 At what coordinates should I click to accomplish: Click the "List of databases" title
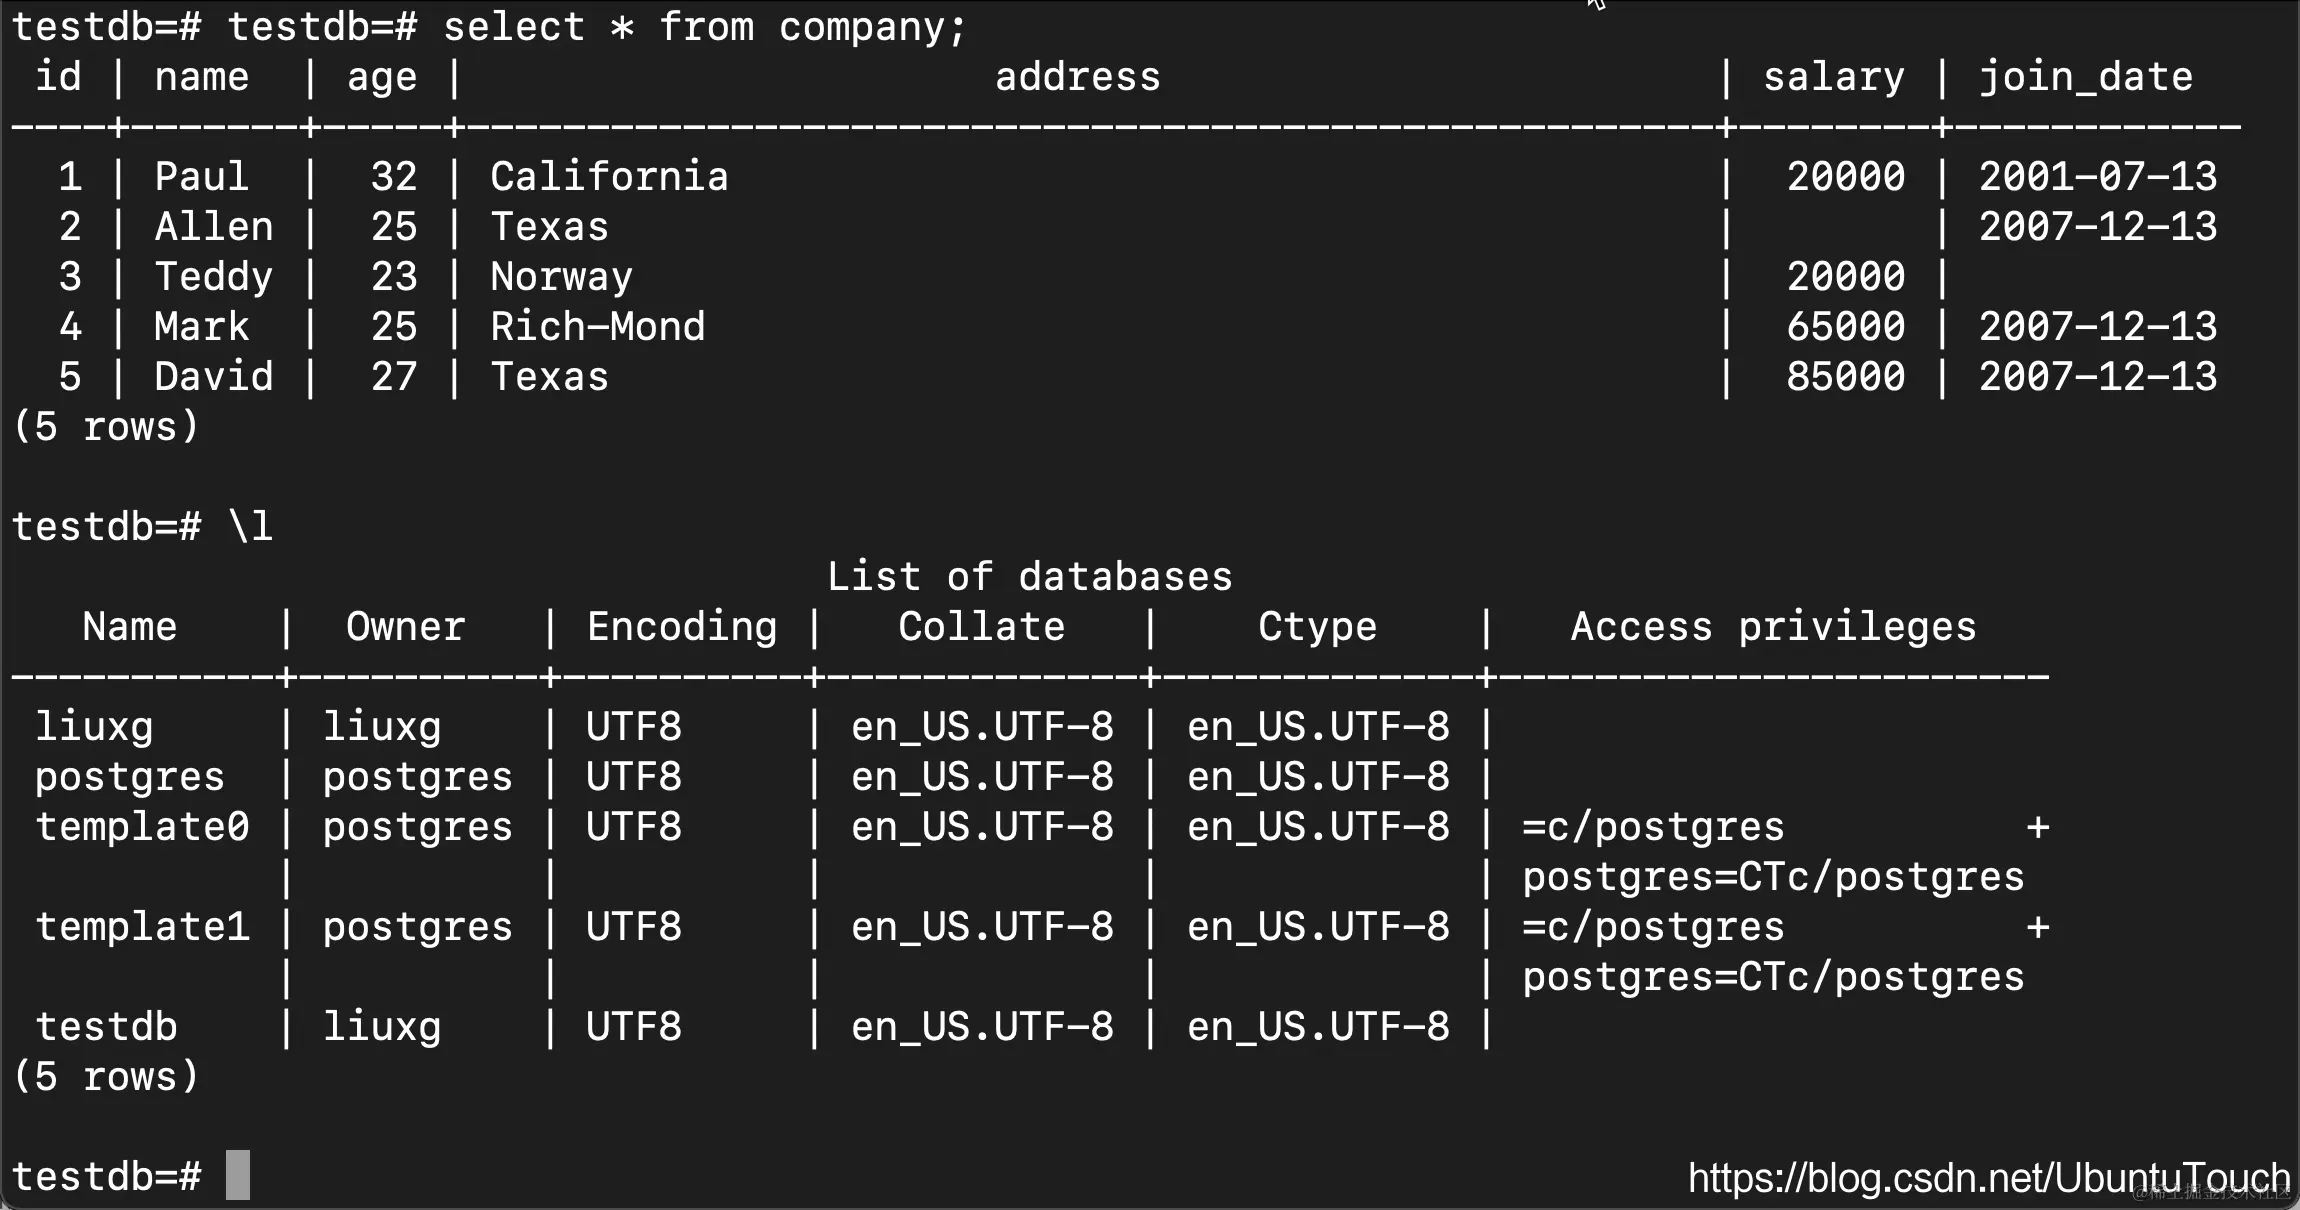point(1029,577)
